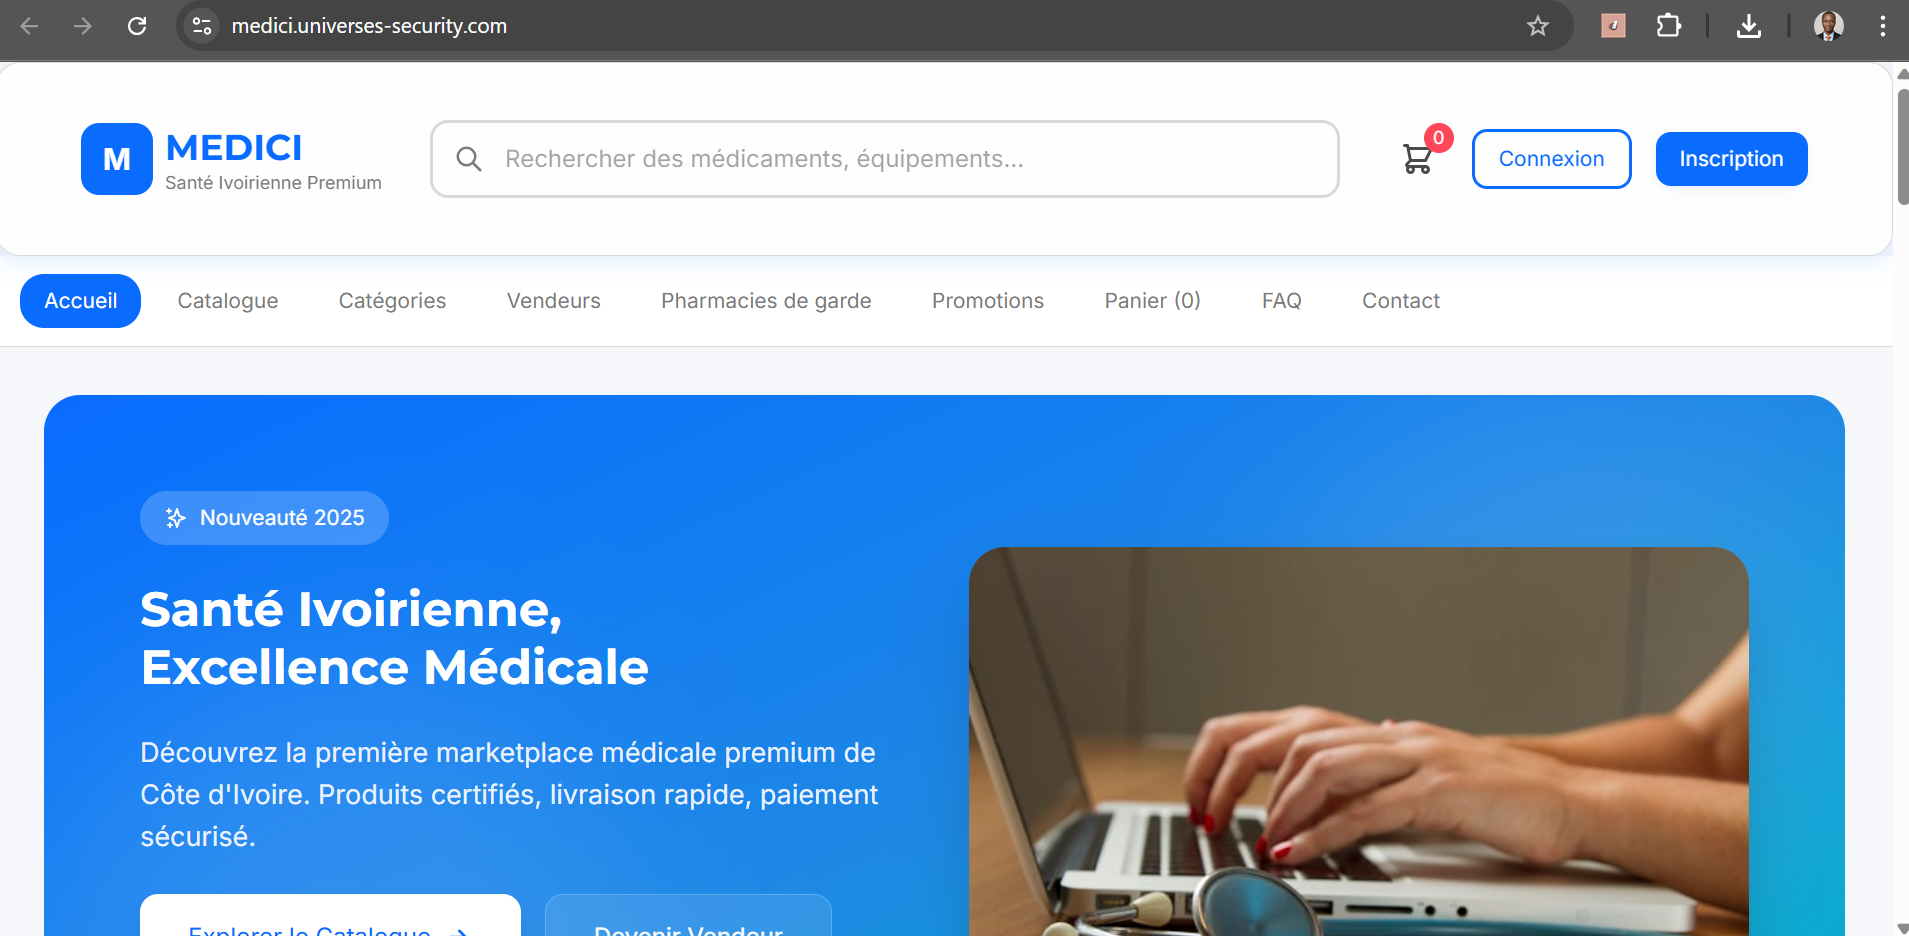Image resolution: width=1909 pixels, height=936 pixels.
Task: Open the browser extensions puzzle icon
Action: coord(1669,26)
